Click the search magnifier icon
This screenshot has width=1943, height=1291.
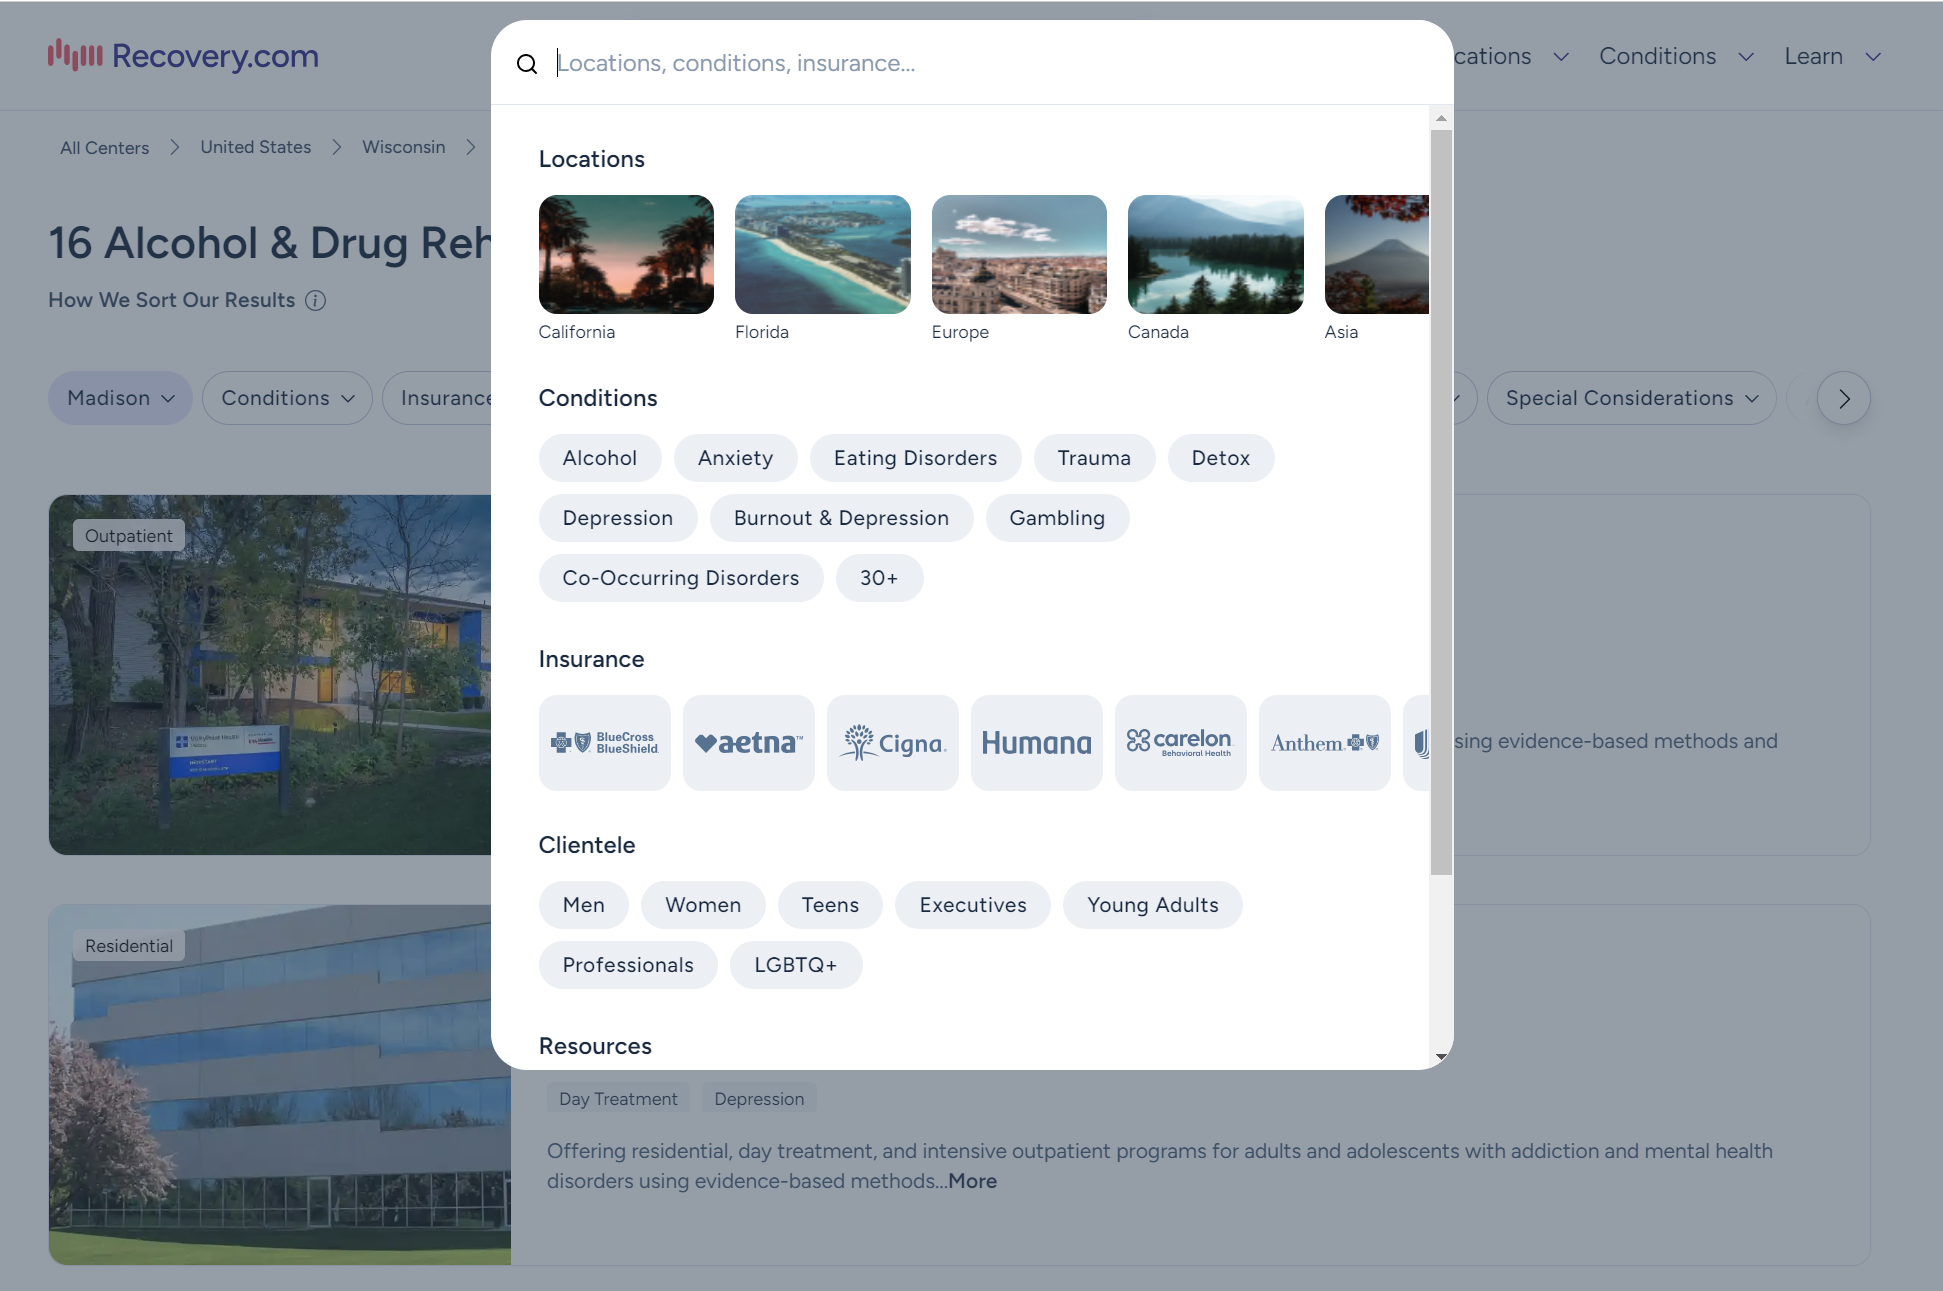[x=527, y=64]
